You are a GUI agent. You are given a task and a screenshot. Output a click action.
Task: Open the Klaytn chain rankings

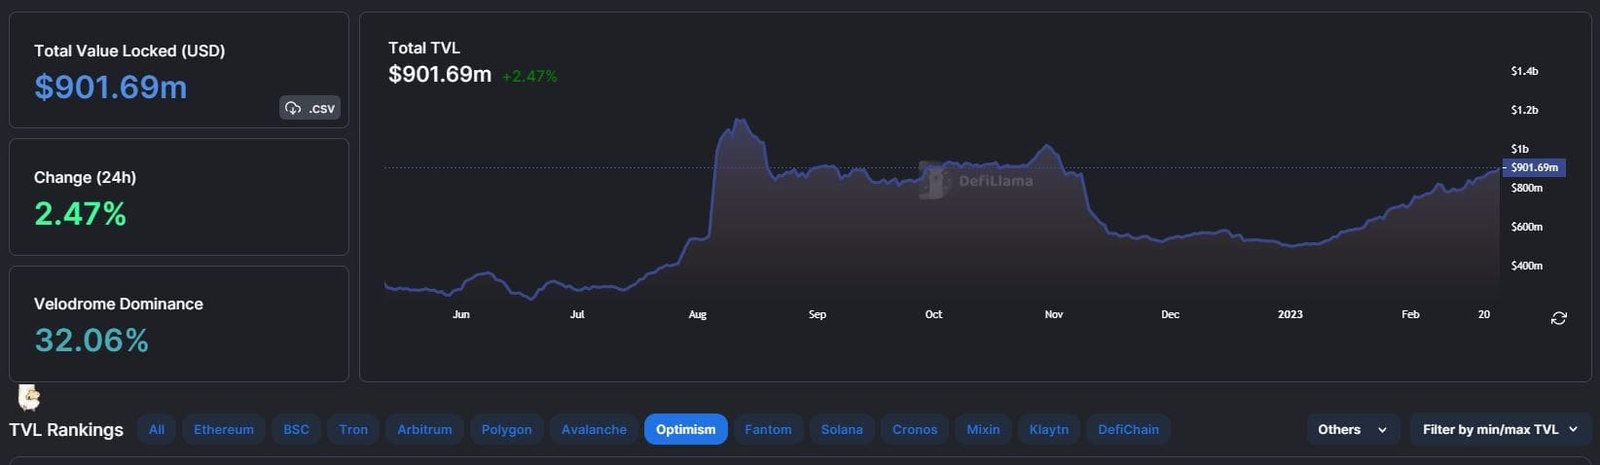pos(1049,429)
